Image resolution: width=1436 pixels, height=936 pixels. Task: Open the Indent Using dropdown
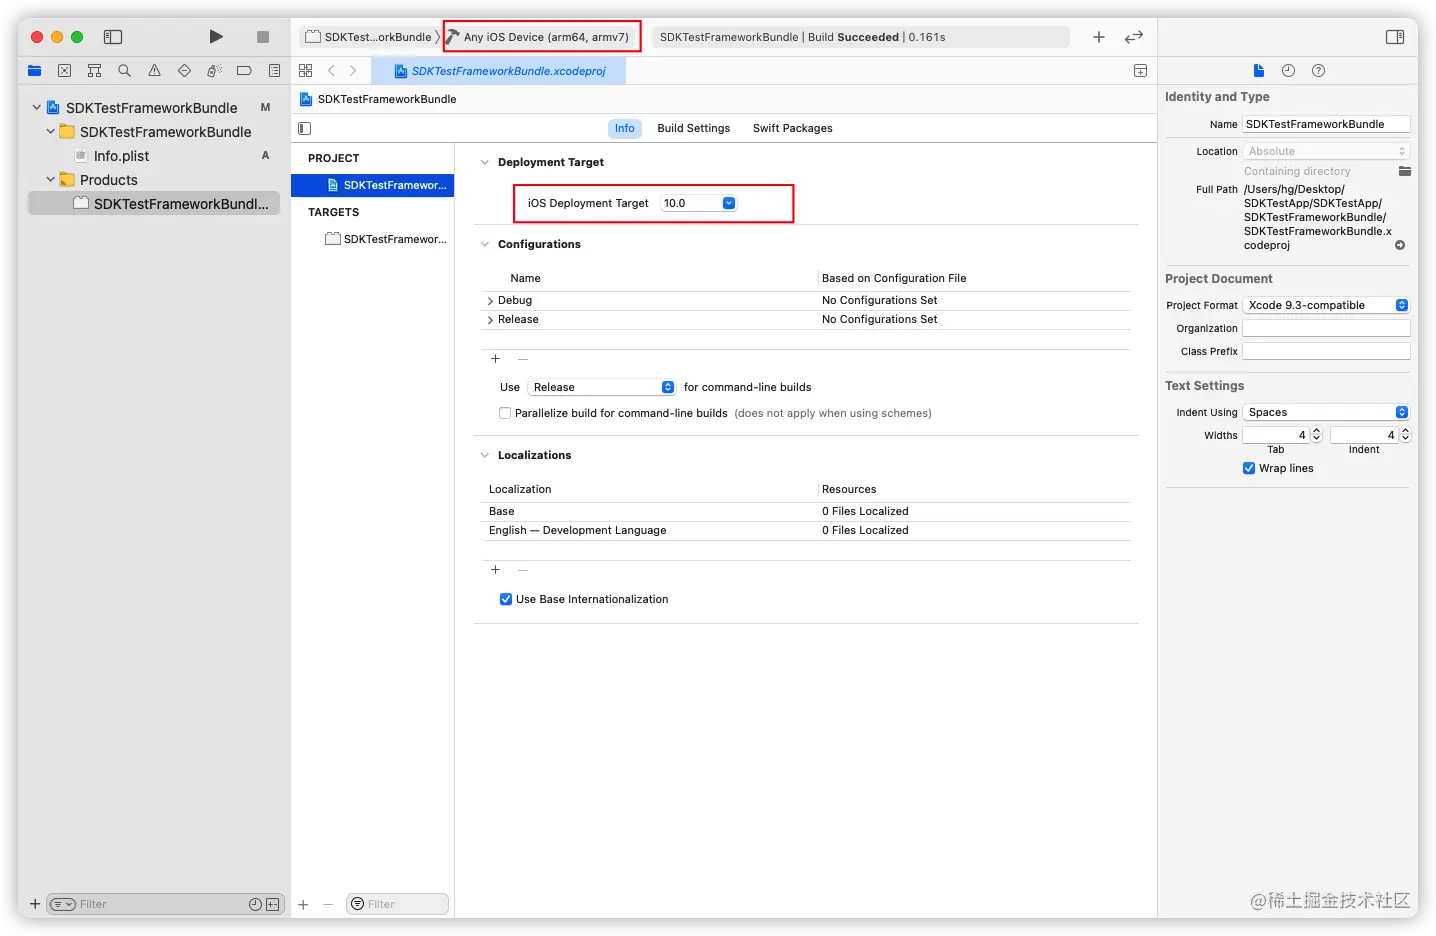click(1326, 412)
